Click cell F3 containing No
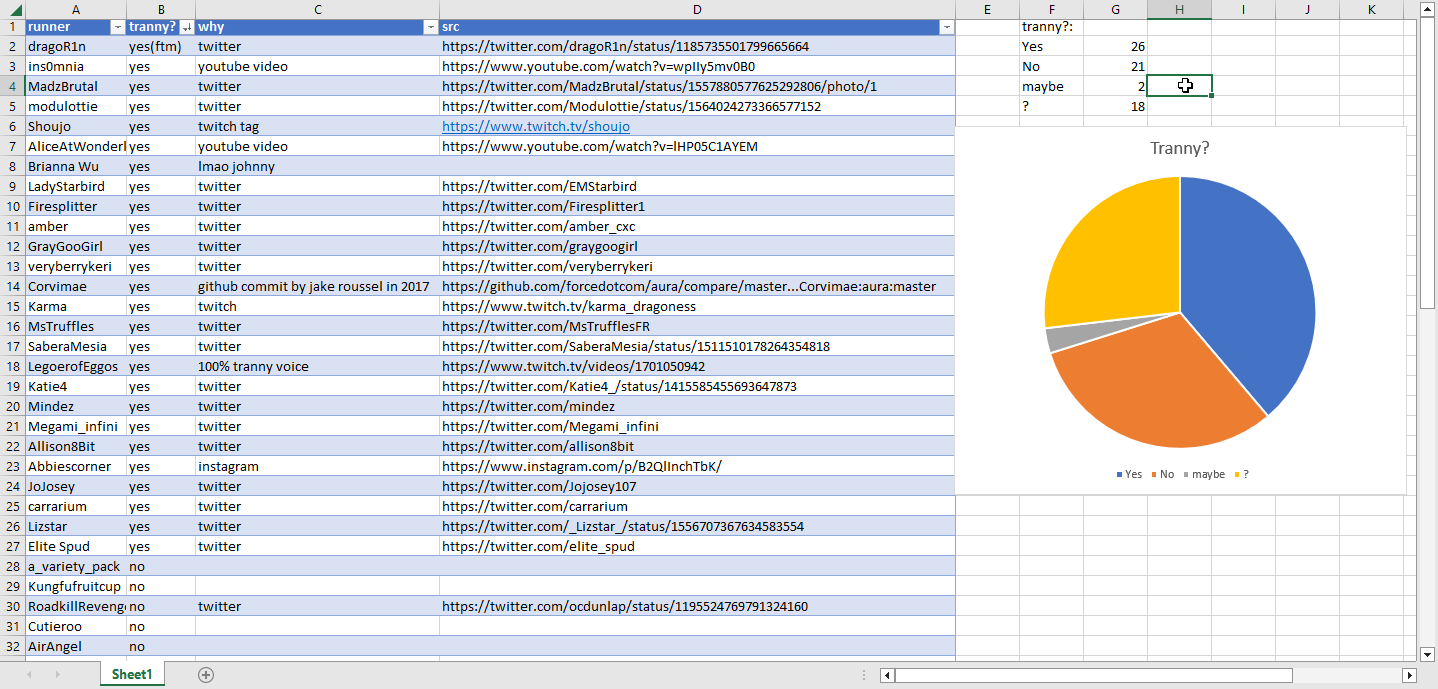Screen dimensions: 1438x689 1051,66
